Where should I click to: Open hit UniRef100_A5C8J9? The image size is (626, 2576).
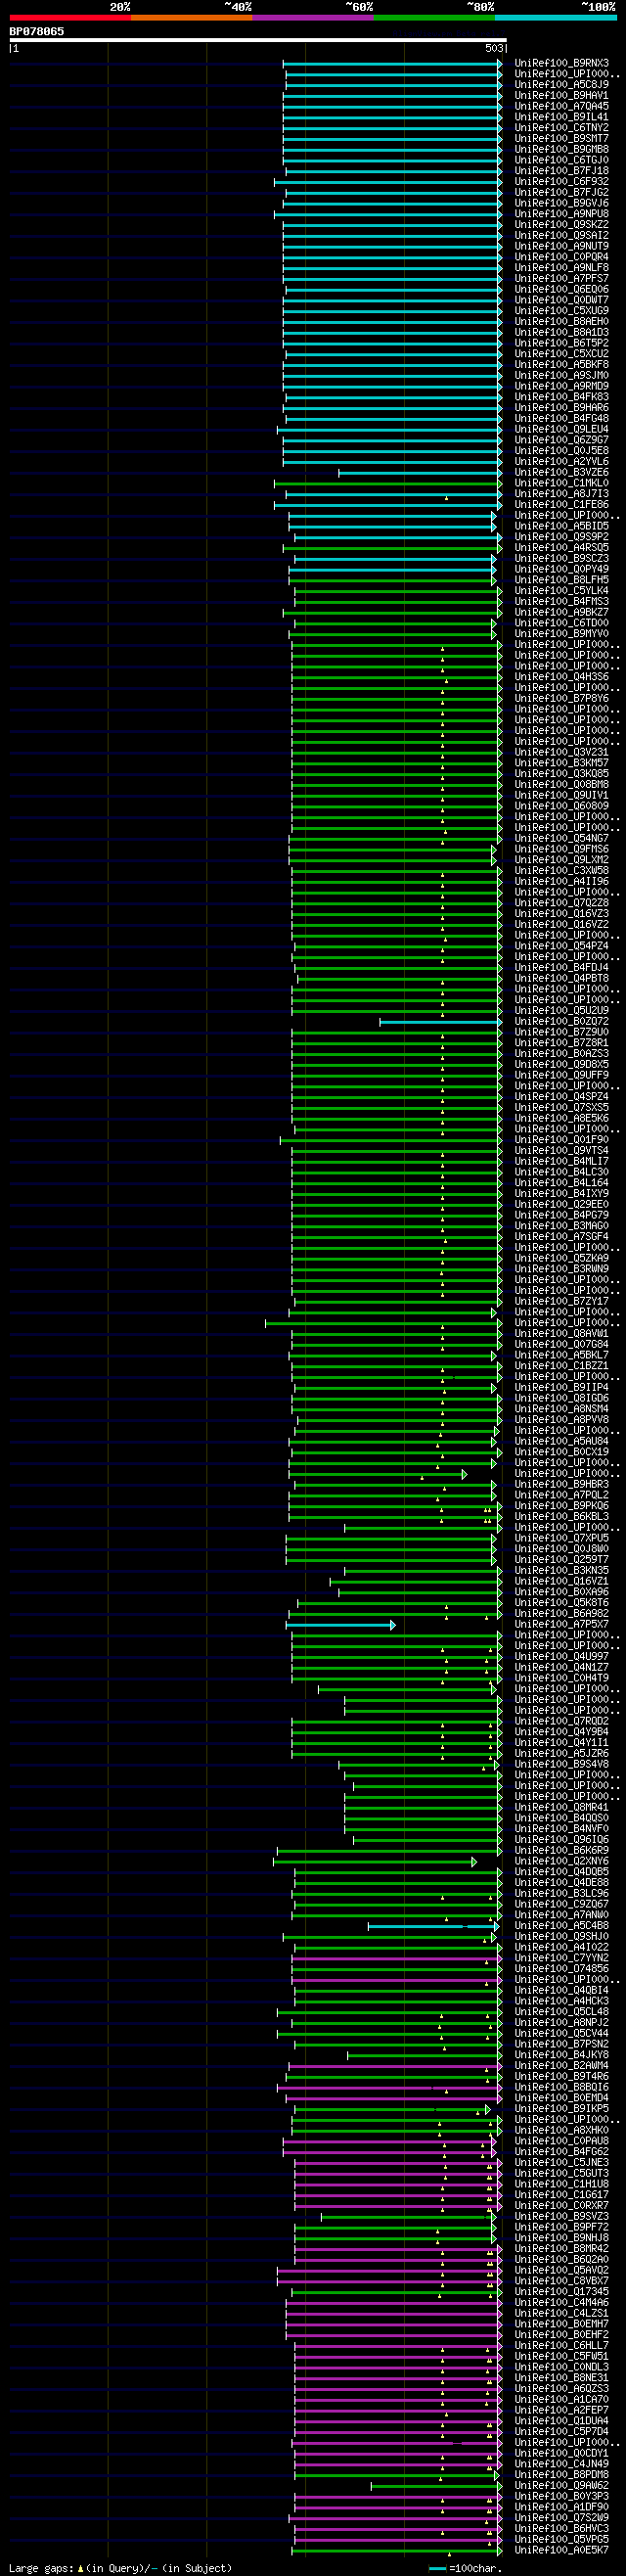tap(562, 85)
